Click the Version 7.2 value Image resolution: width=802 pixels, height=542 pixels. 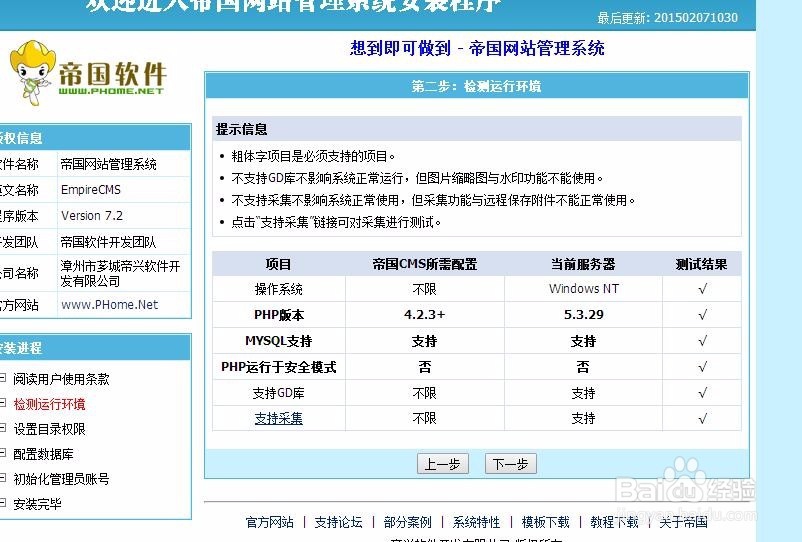pos(92,216)
